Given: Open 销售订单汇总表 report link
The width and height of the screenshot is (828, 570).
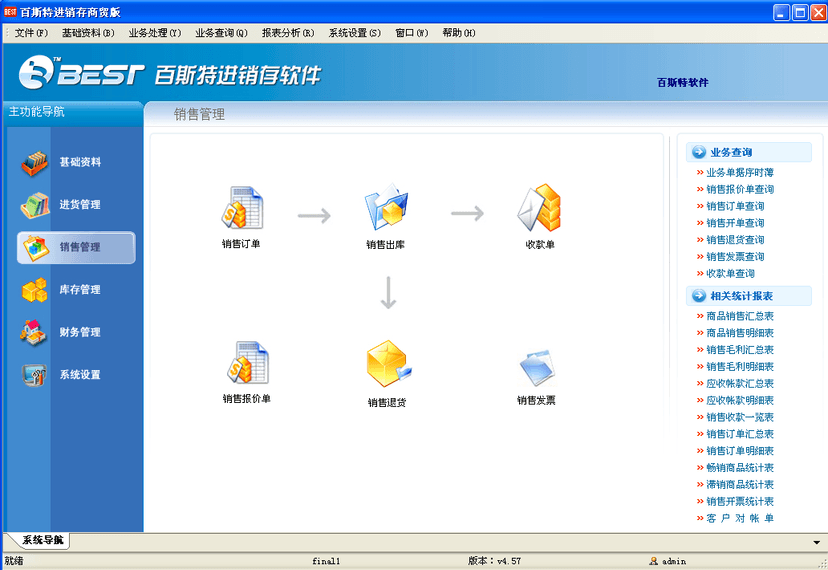Looking at the screenshot, I should click(x=740, y=434).
